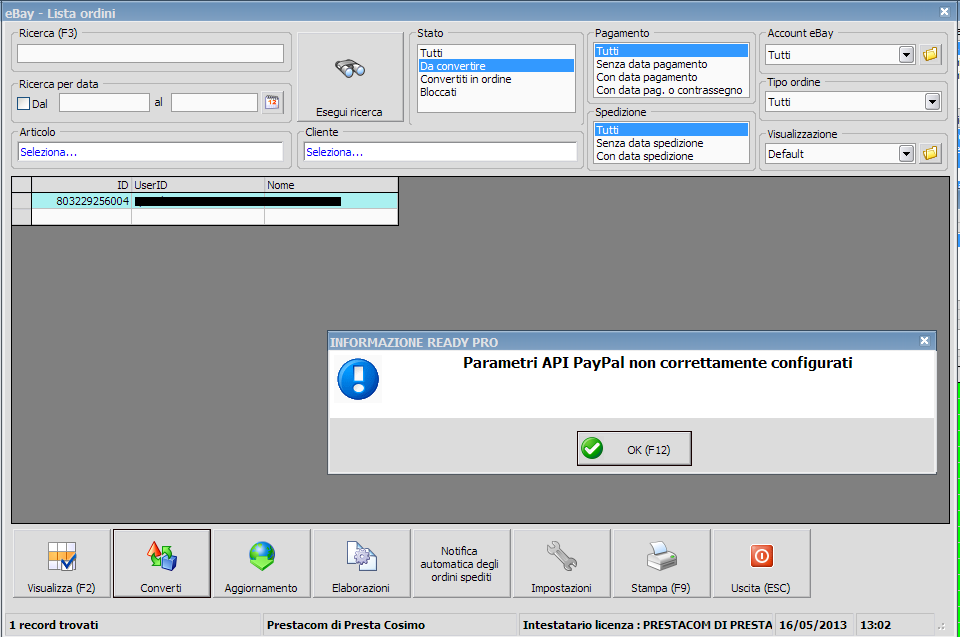The image size is (960, 637).
Task: Confirm the dialog with OK (F12)
Action: [634, 448]
